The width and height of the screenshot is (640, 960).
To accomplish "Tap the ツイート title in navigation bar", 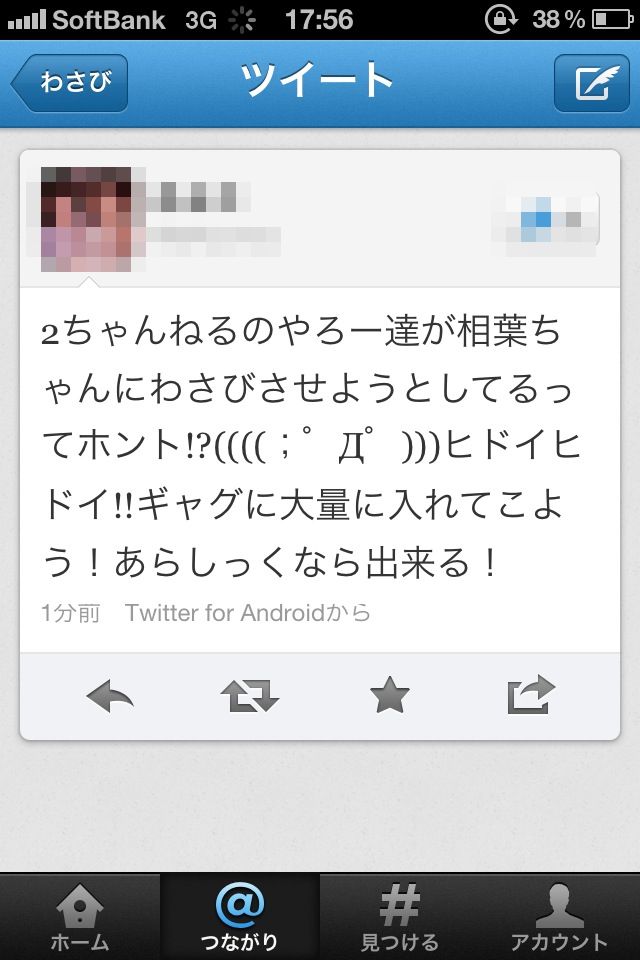I will 317,80.
